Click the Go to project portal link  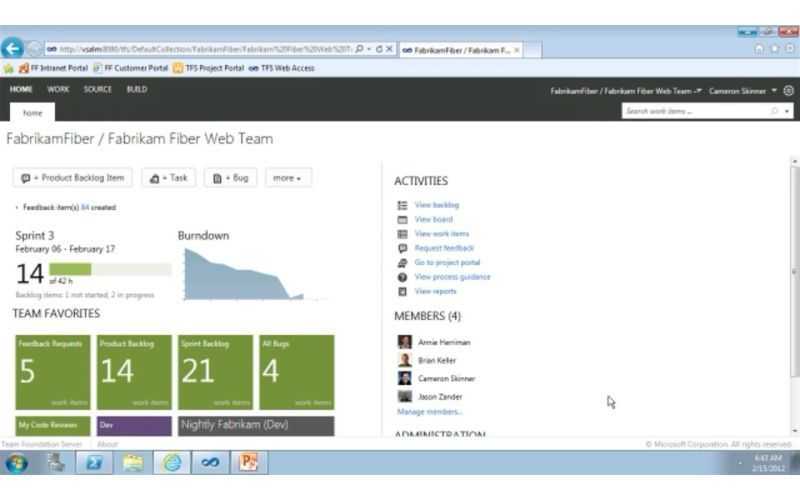447,262
